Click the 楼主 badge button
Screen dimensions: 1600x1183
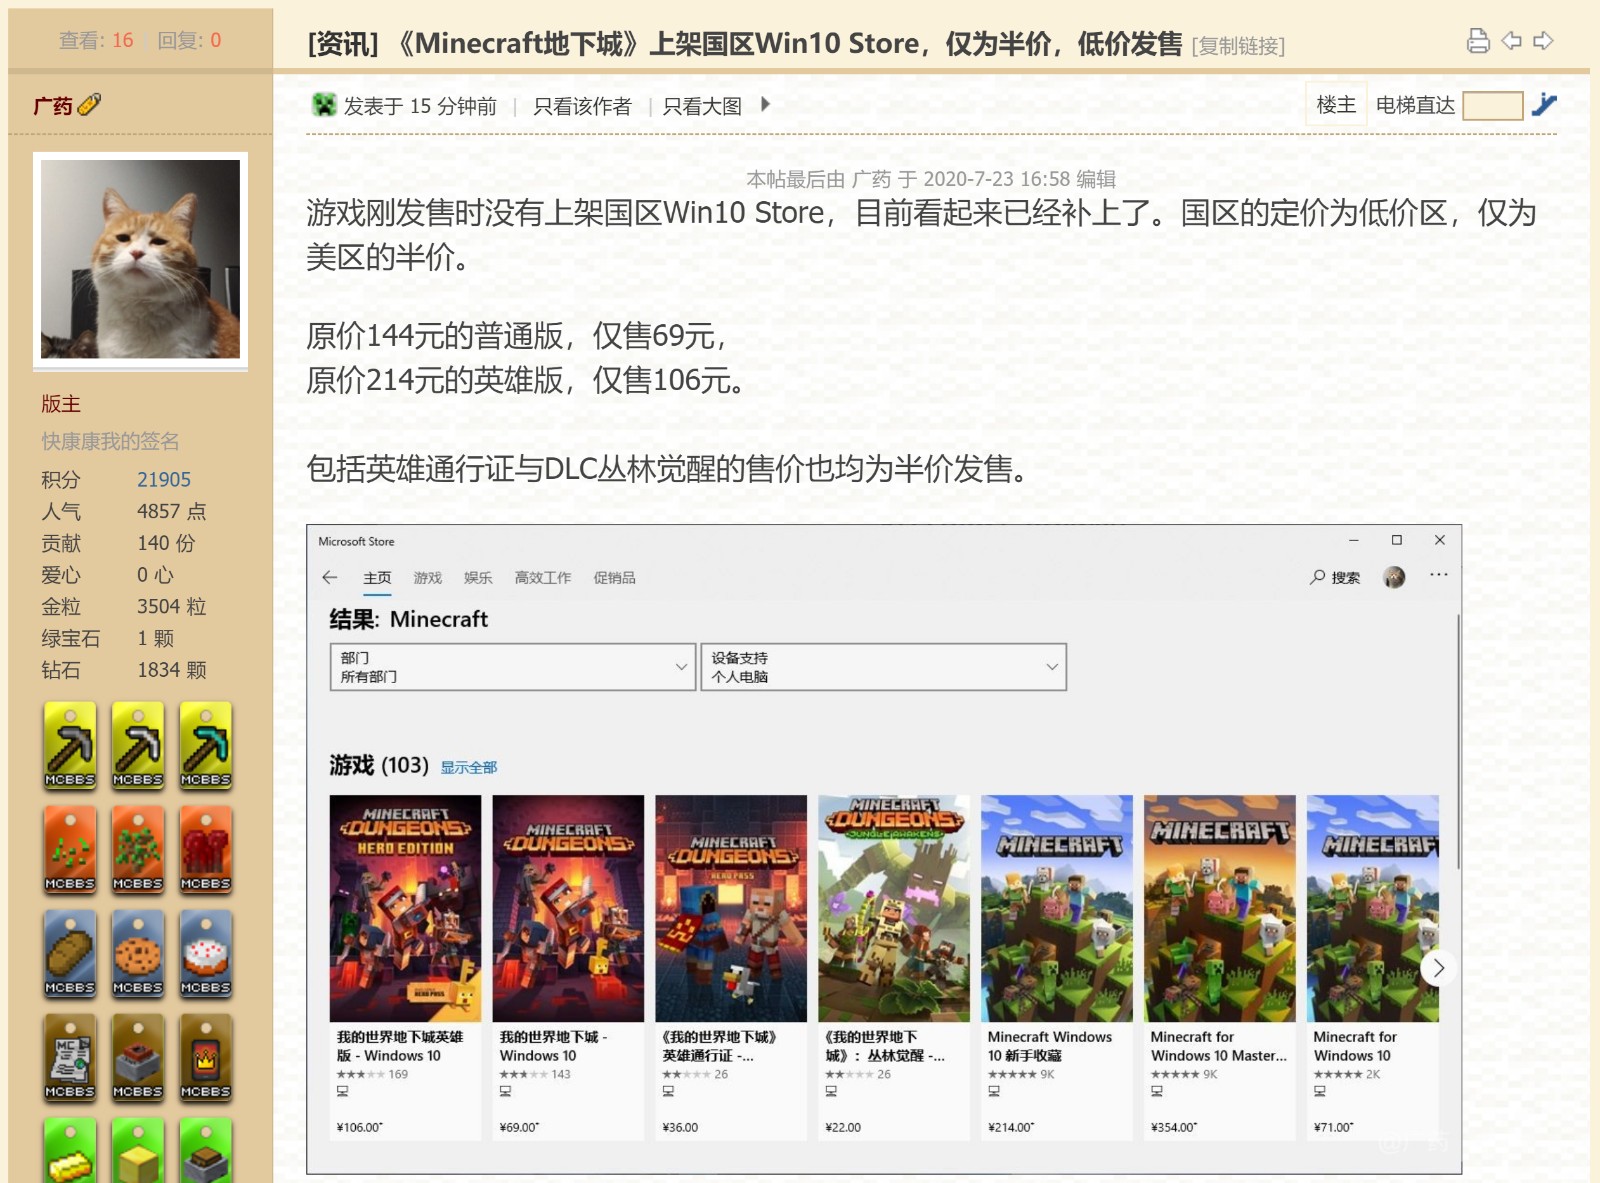tap(1336, 104)
